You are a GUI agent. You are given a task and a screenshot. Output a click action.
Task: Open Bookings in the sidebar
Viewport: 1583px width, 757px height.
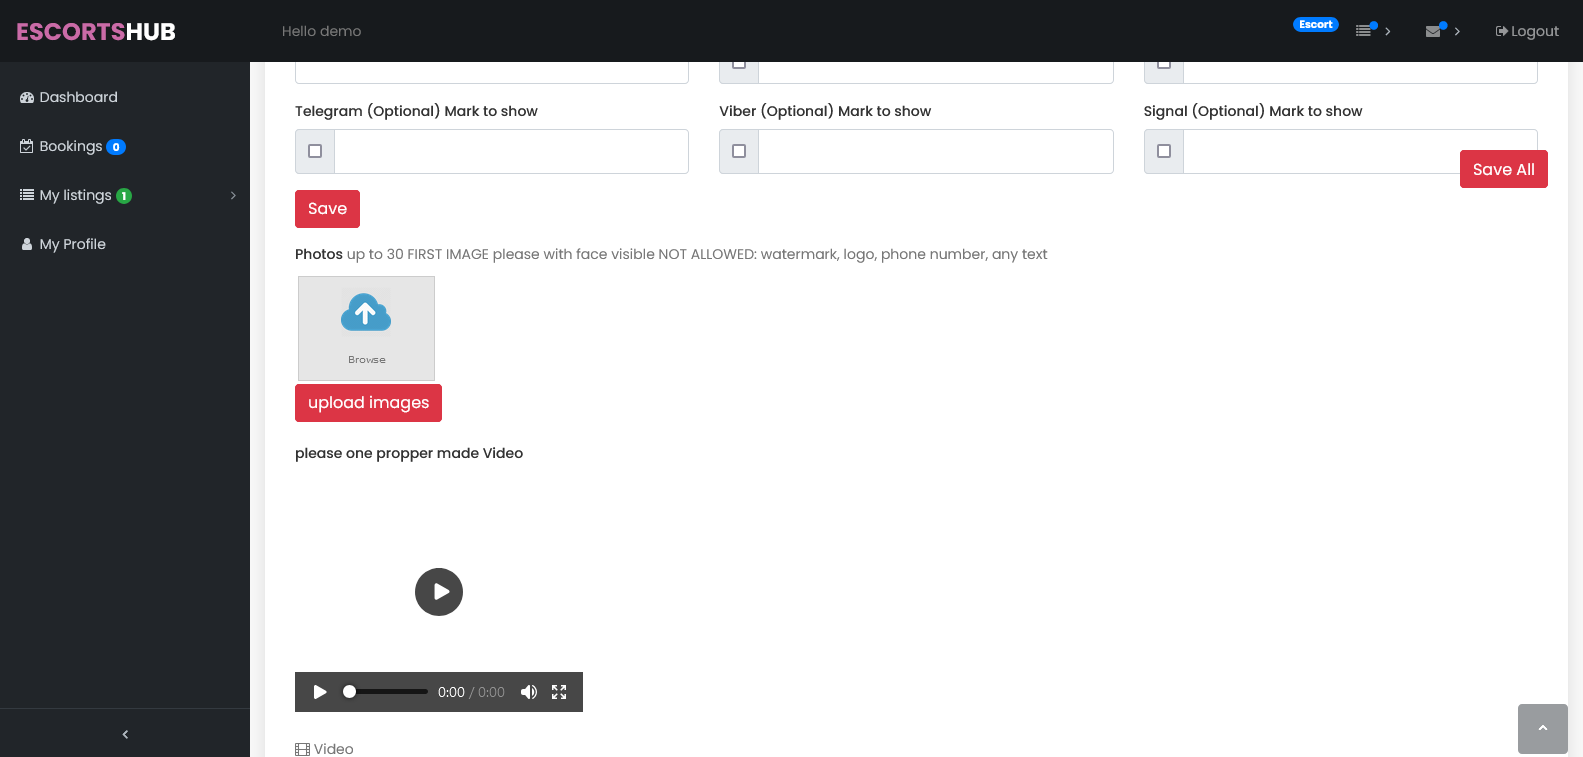[72, 146]
